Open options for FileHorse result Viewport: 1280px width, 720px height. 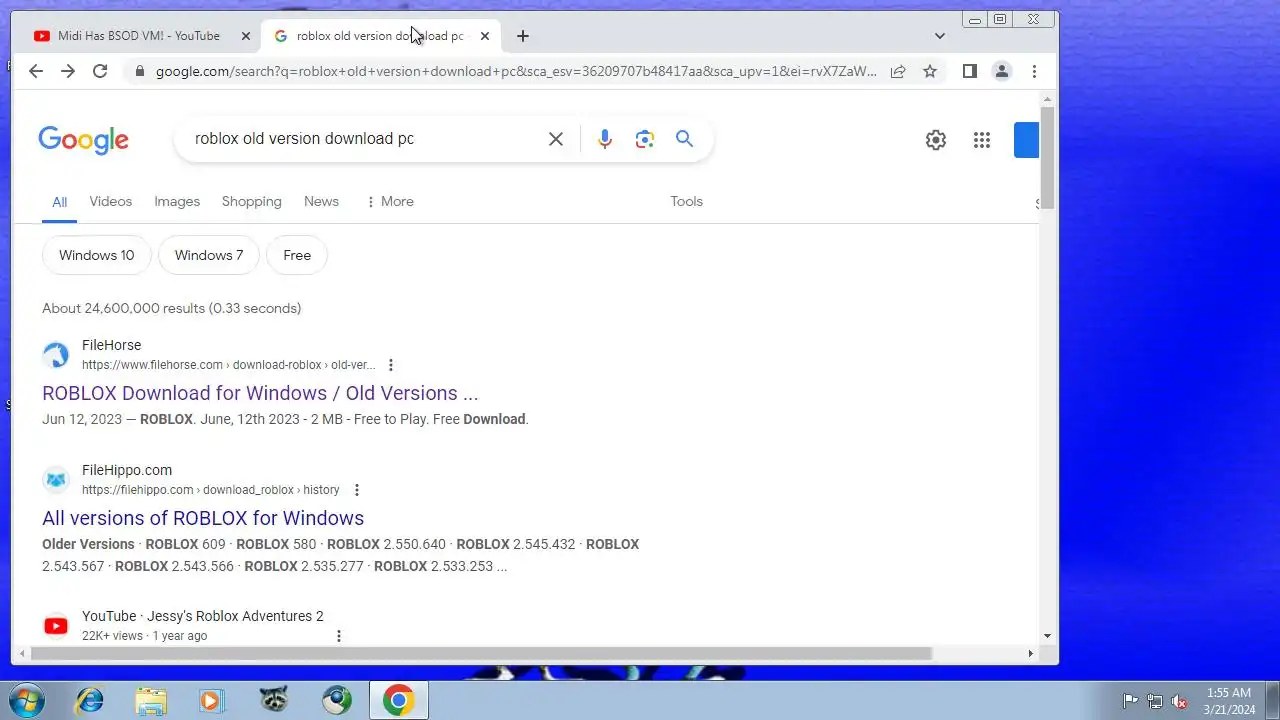click(x=391, y=365)
